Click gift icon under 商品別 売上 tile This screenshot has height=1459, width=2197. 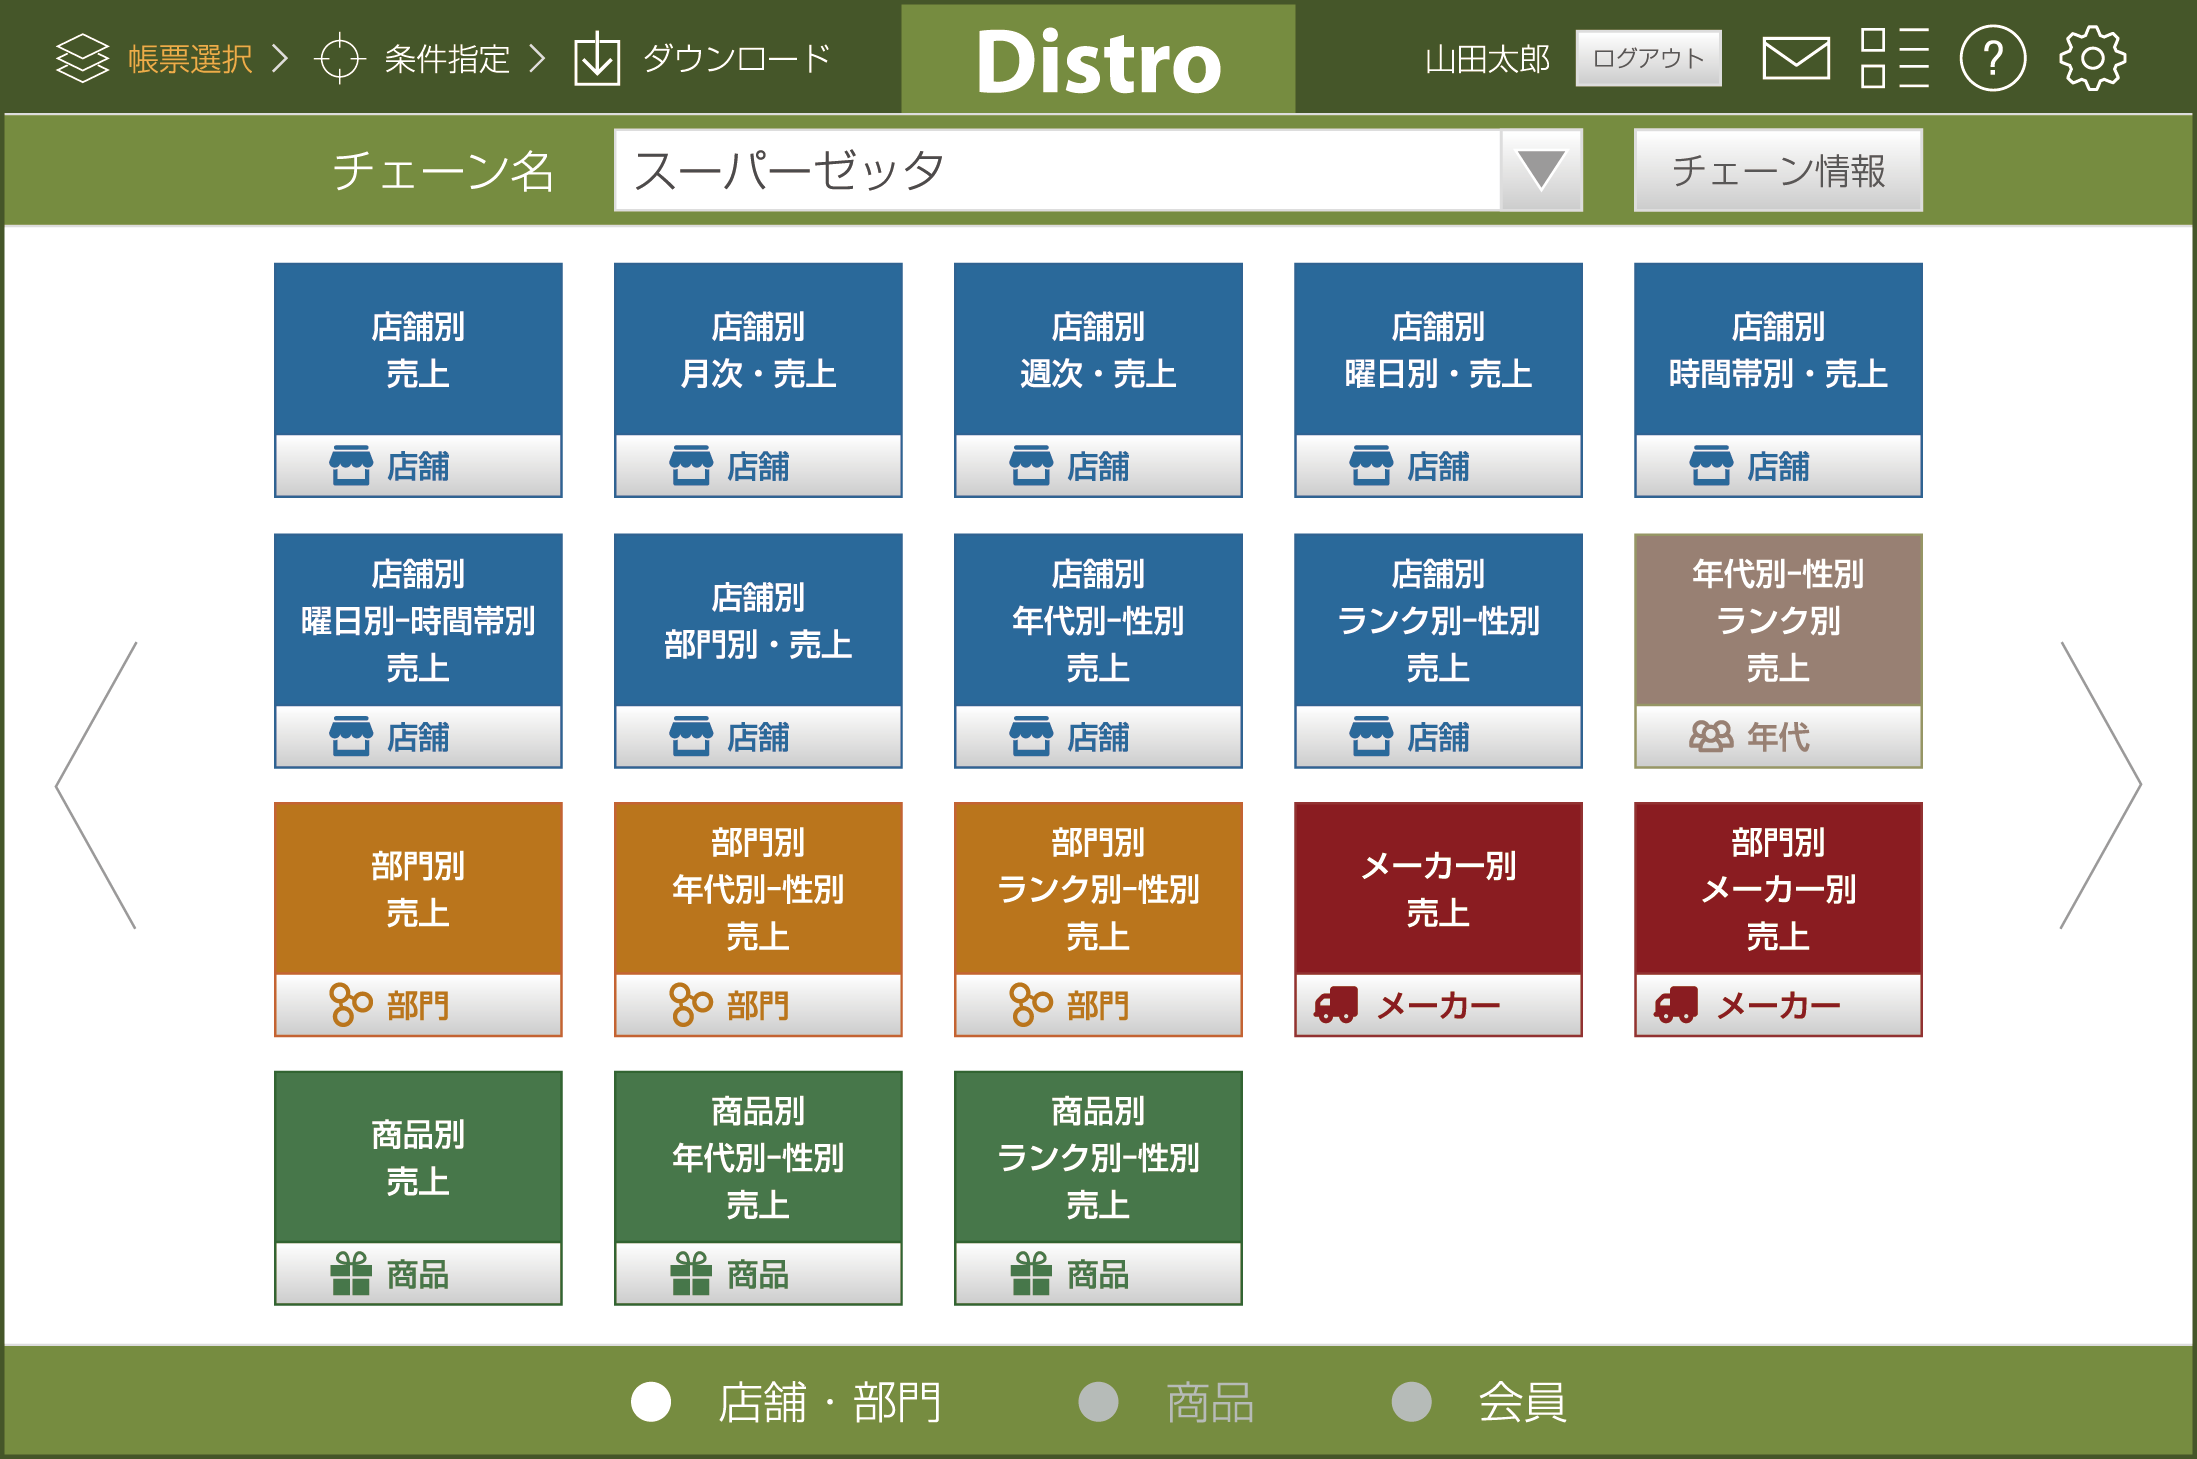(351, 1273)
